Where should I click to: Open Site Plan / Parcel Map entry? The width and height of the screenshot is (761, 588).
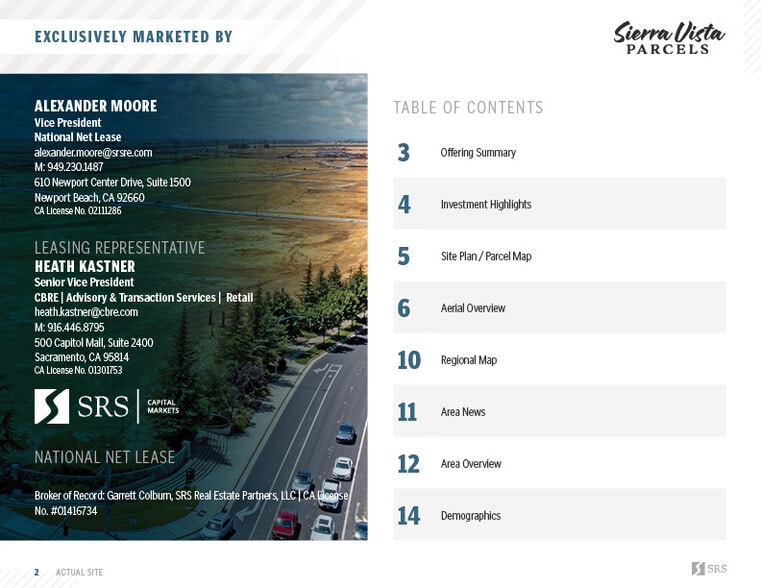(486, 257)
